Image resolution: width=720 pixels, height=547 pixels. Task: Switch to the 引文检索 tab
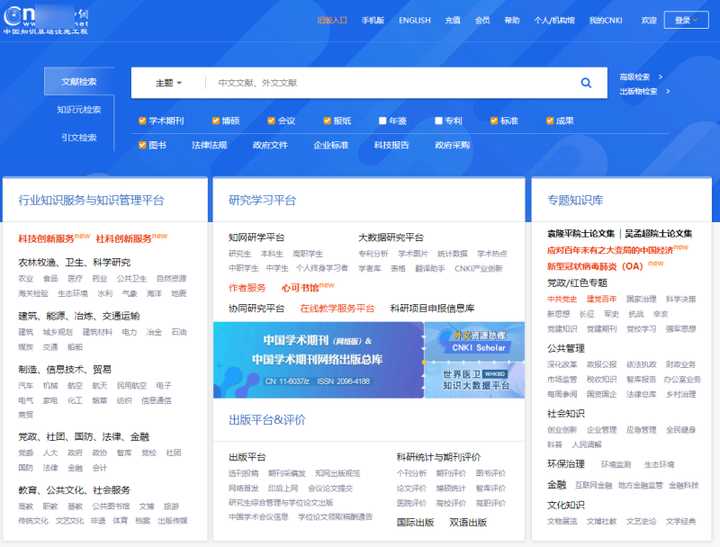(x=78, y=138)
